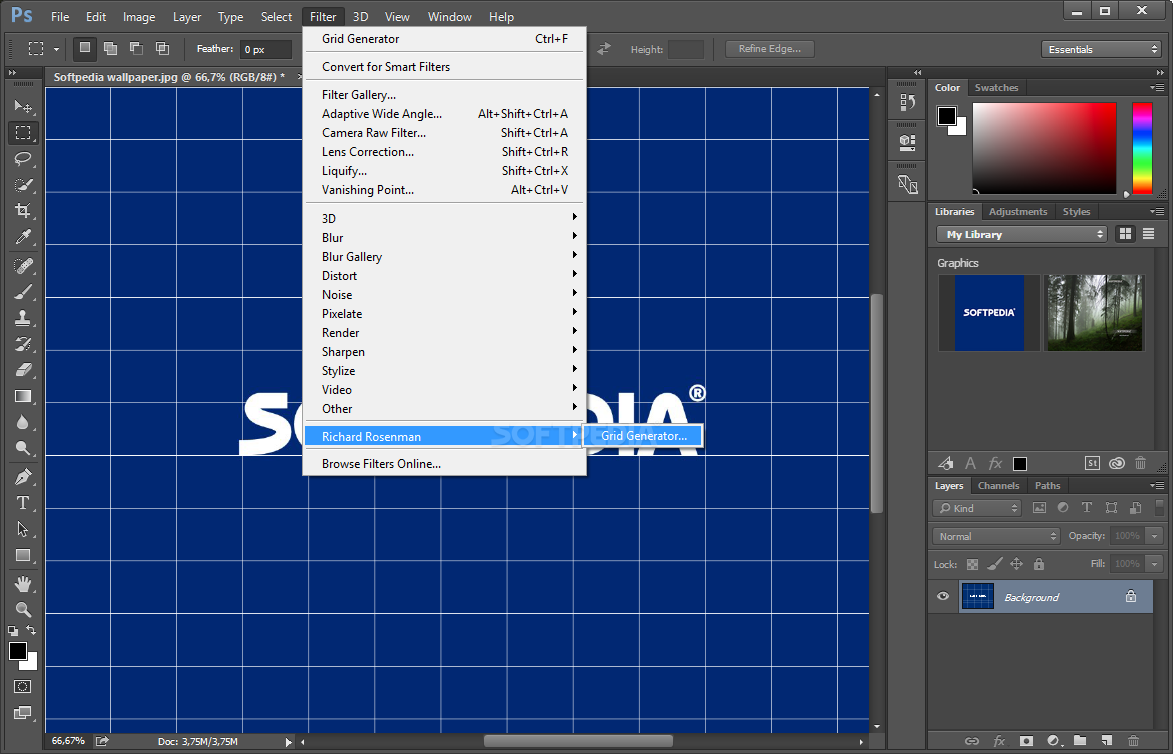The image size is (1173, 754).
Task: Expand the Fill slider arrow
Action: [1154, 564]
